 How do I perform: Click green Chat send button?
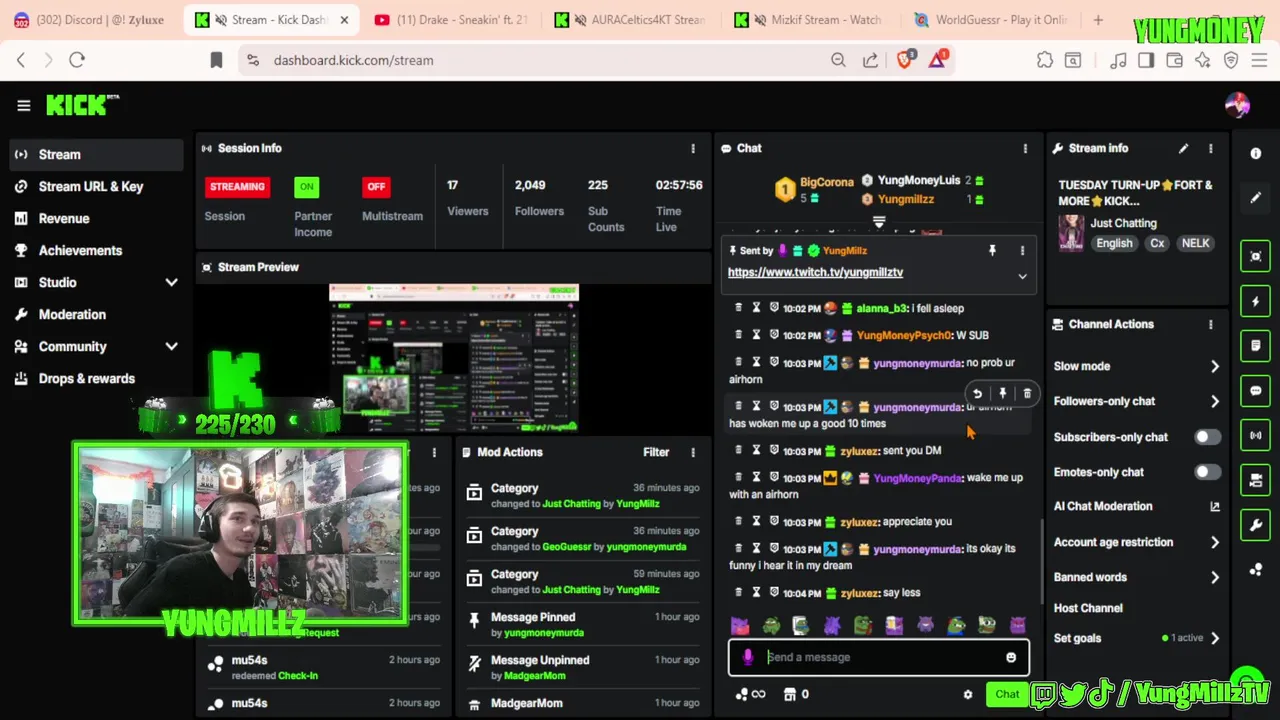coord(1007,694)
